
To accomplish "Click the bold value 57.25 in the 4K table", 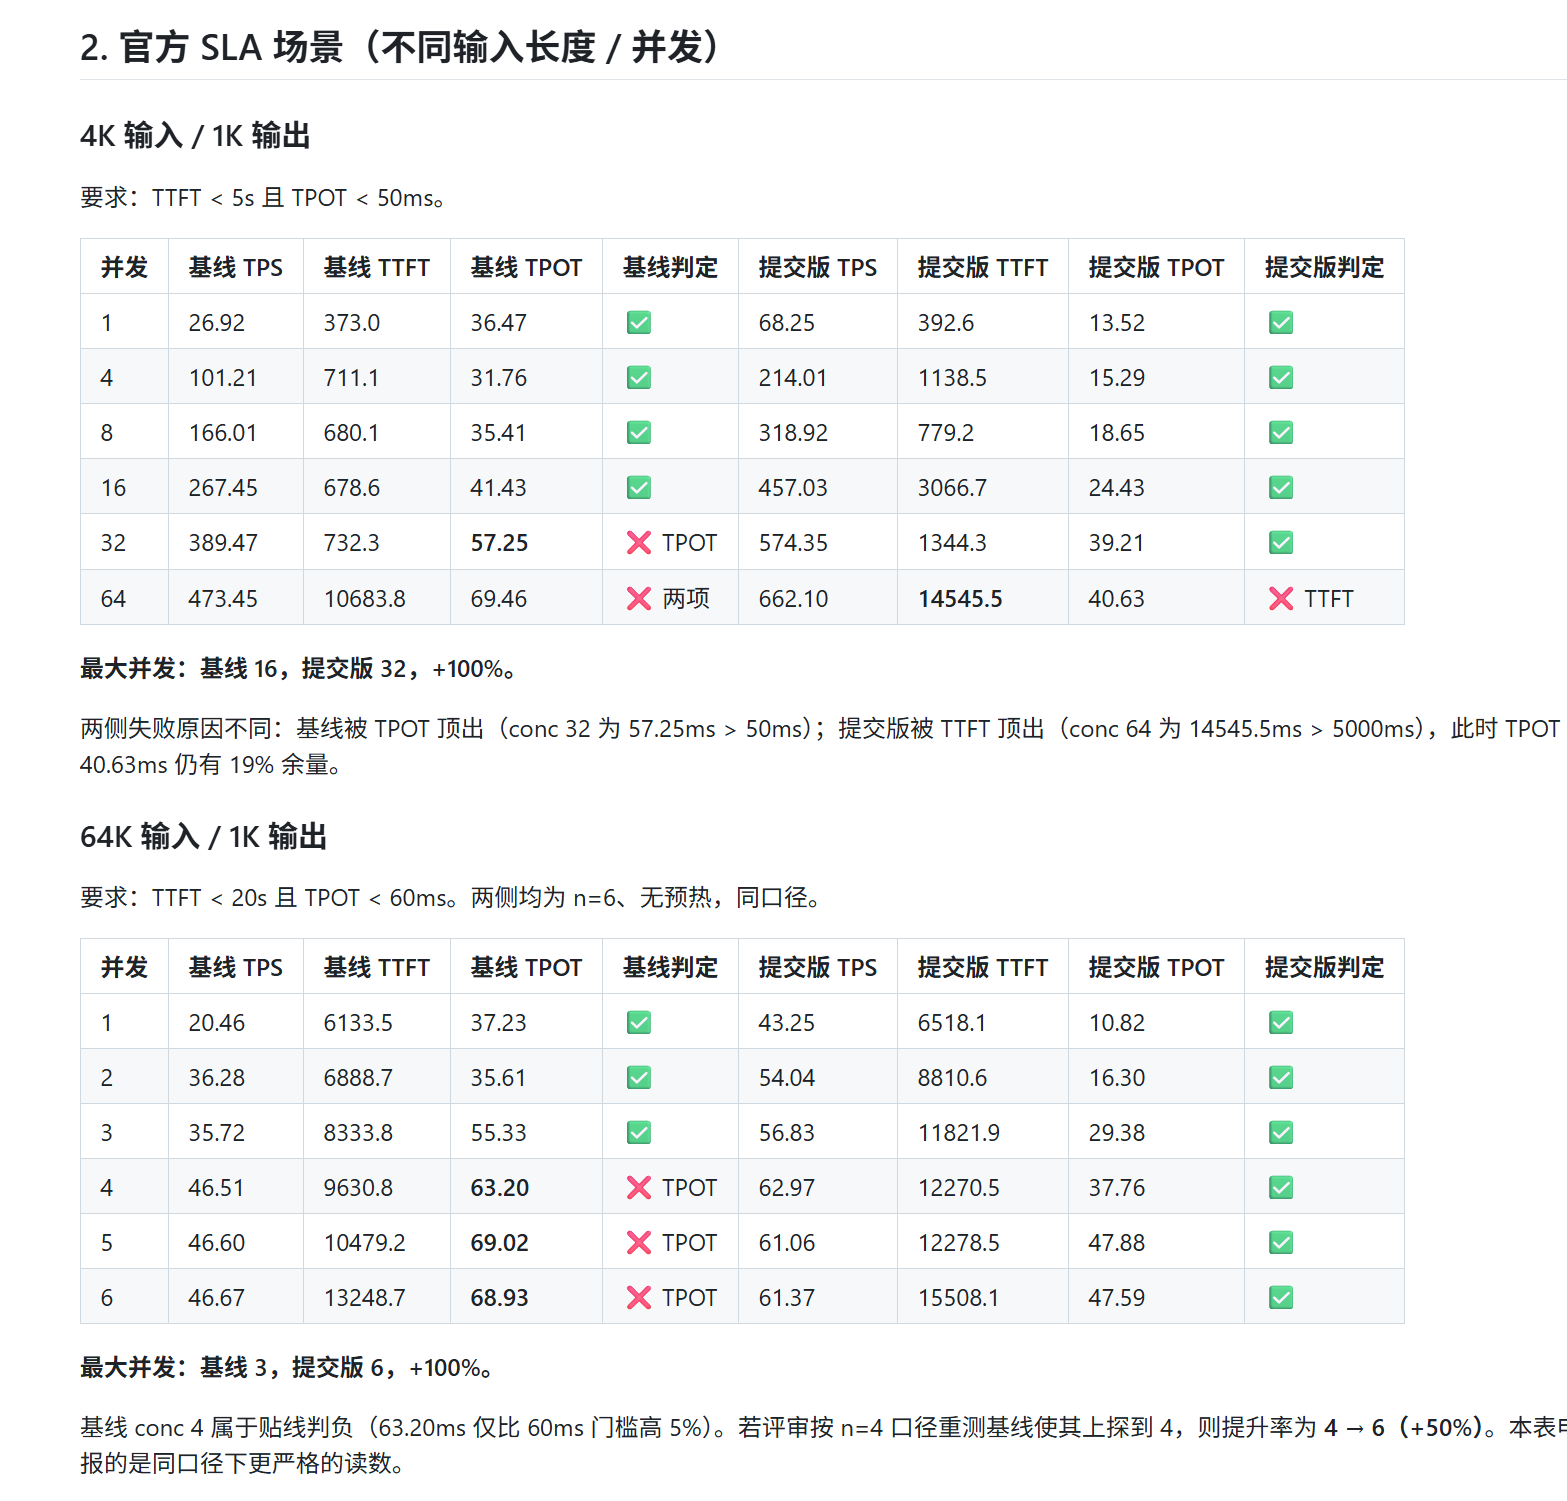I will [x=499, y=543].
